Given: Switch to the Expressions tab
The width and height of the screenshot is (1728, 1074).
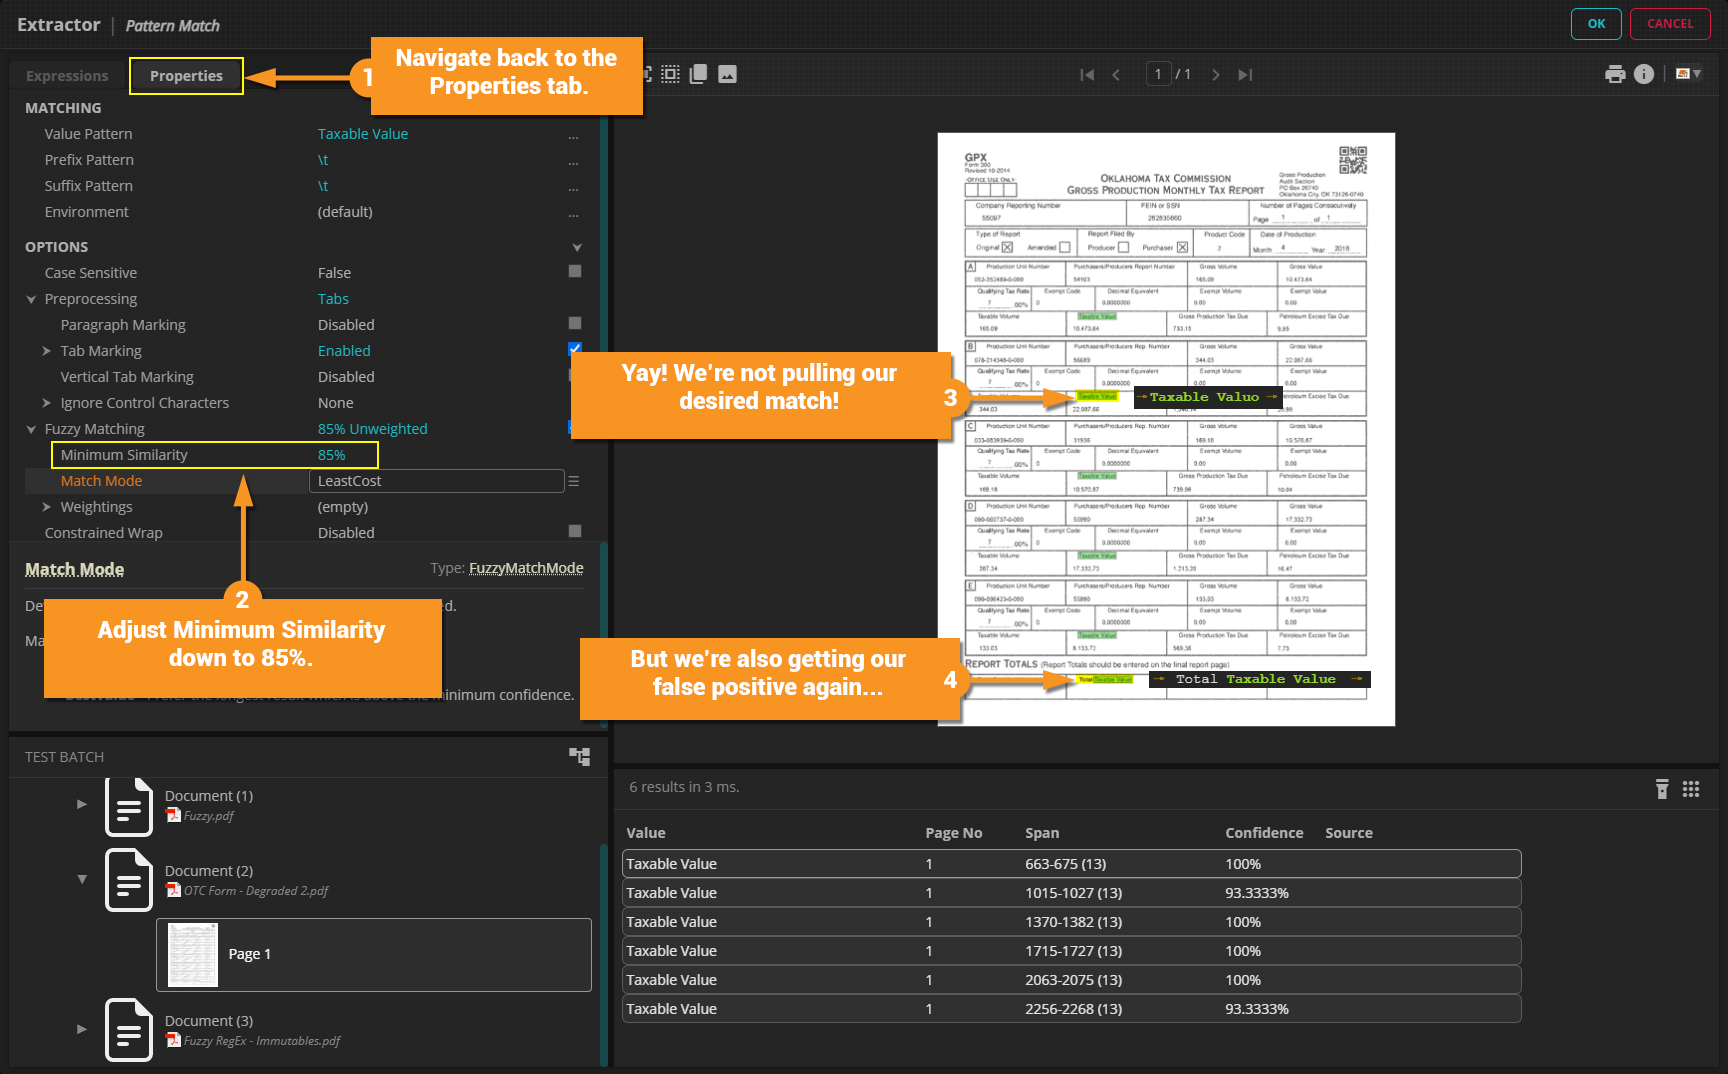Looking at the screenshot, I should tap(67, 76).
